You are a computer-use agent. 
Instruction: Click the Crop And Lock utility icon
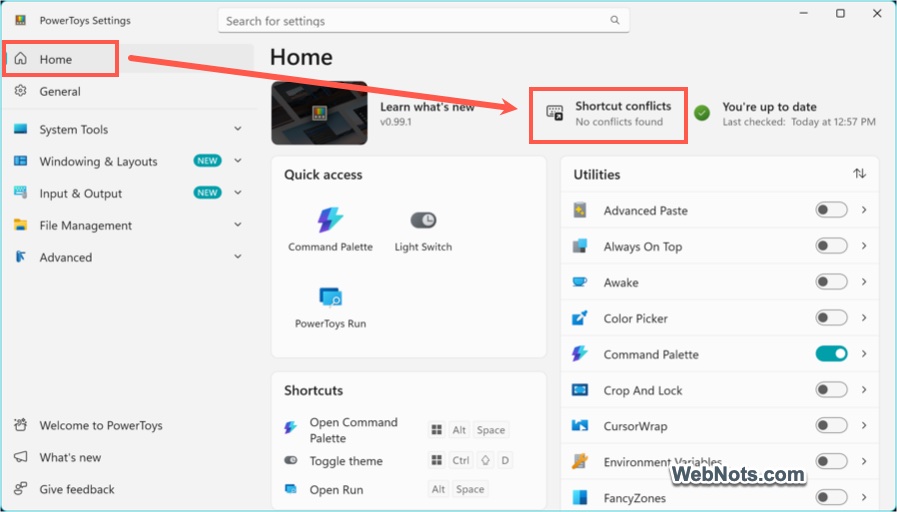pyautogui.click(x=580, y=390)
